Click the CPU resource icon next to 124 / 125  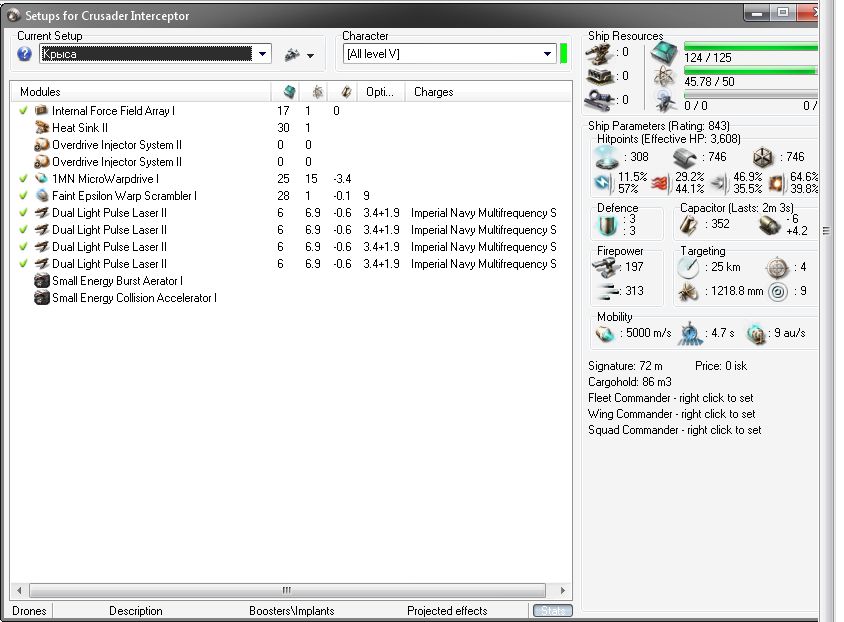(x=664, y=53)
